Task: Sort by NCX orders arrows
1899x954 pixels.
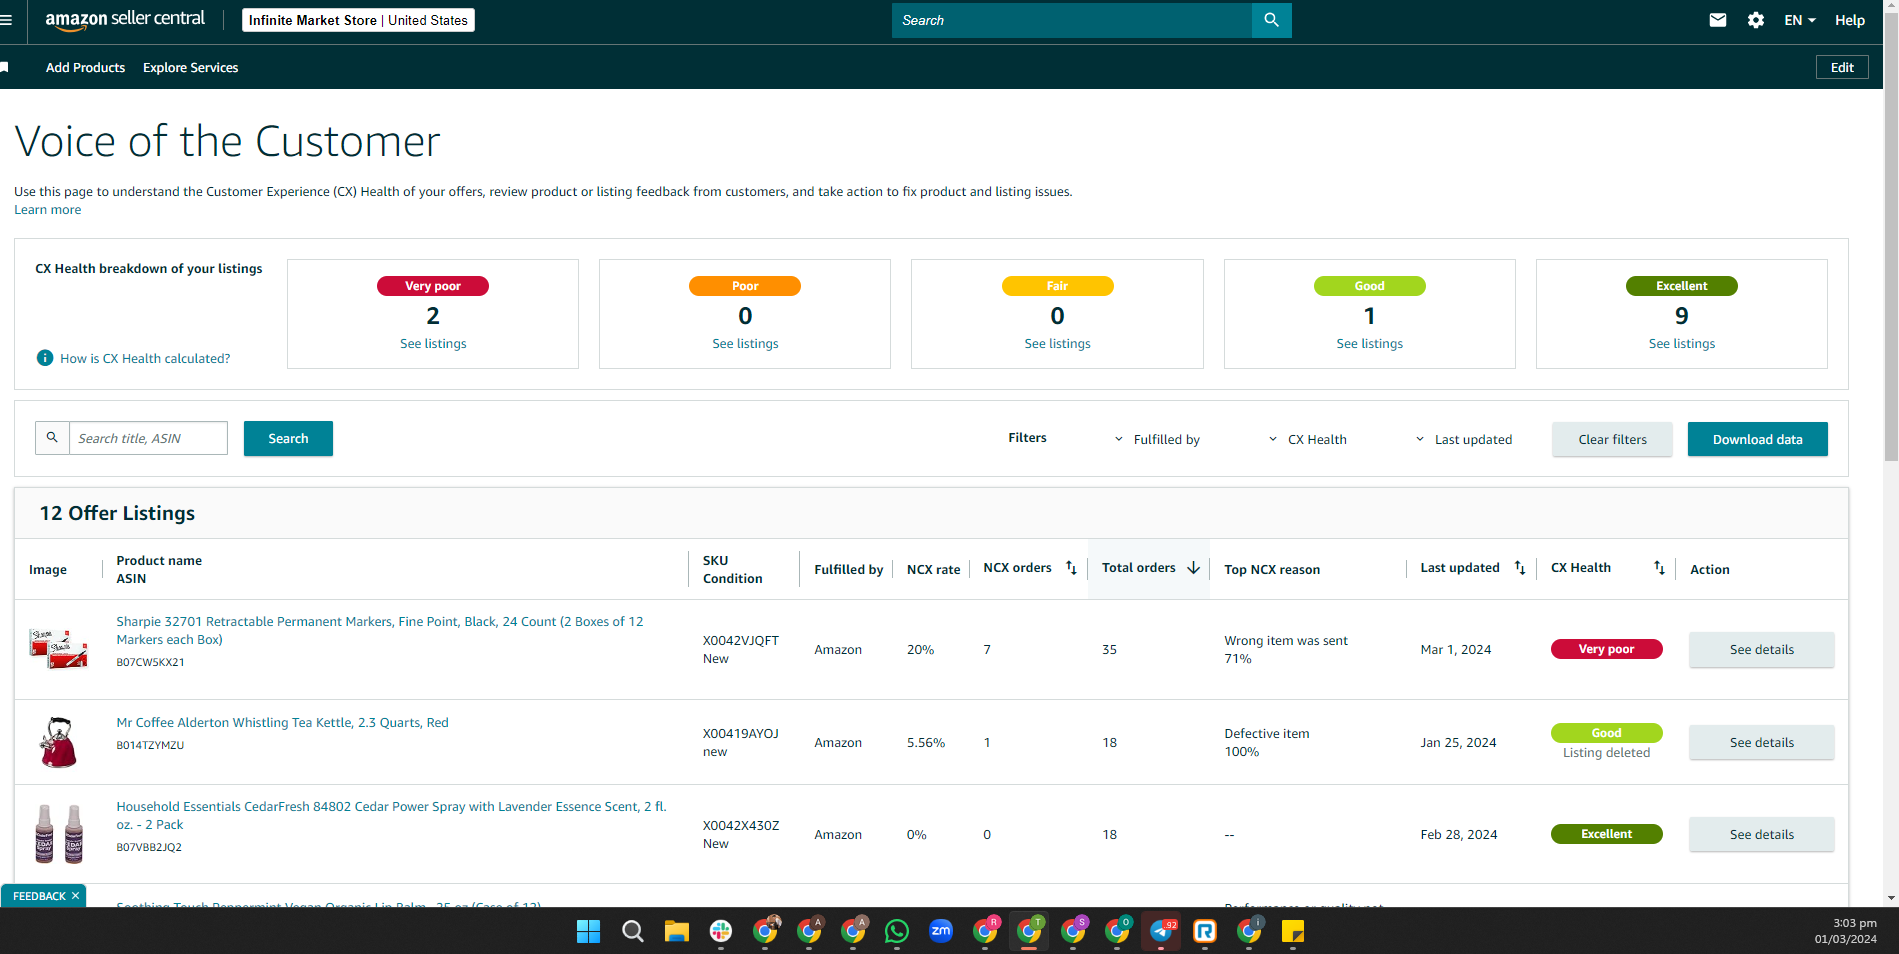Action: [1071, 568]
